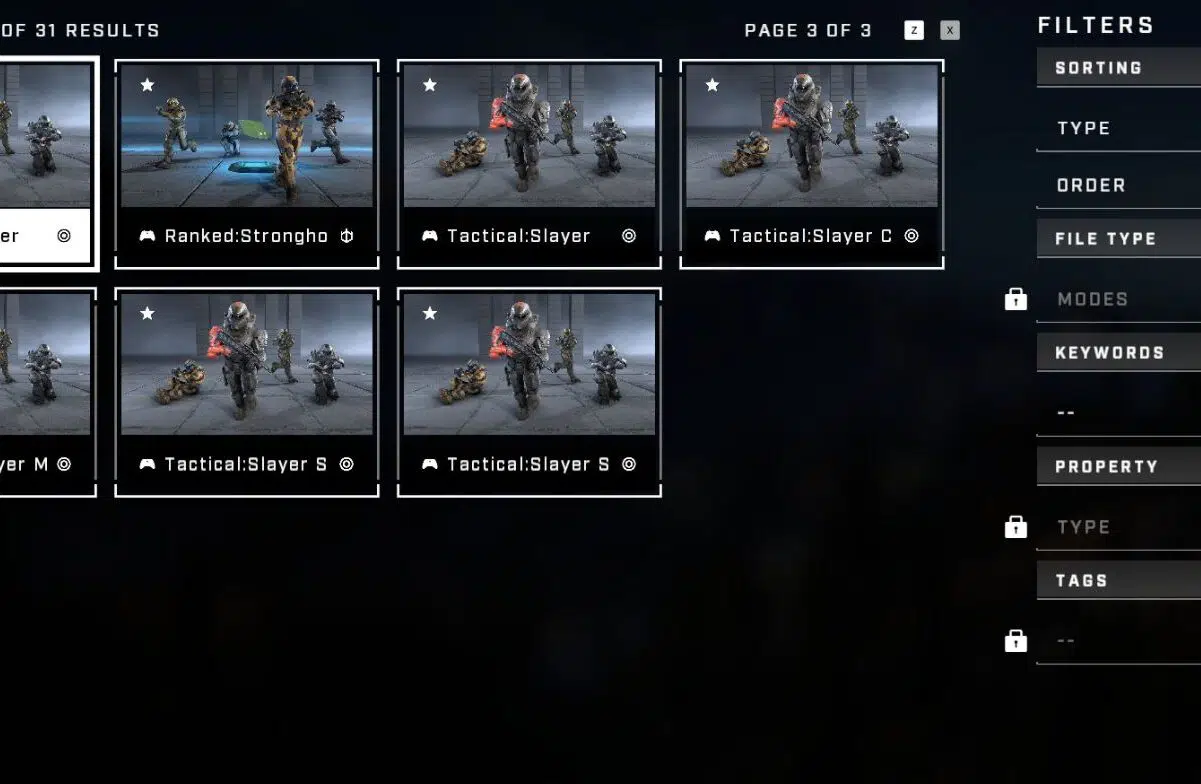1201x784 pixels.
Task: Open the last Tactical:Slayer S card in the bottom row
Action: pos(529,392)
